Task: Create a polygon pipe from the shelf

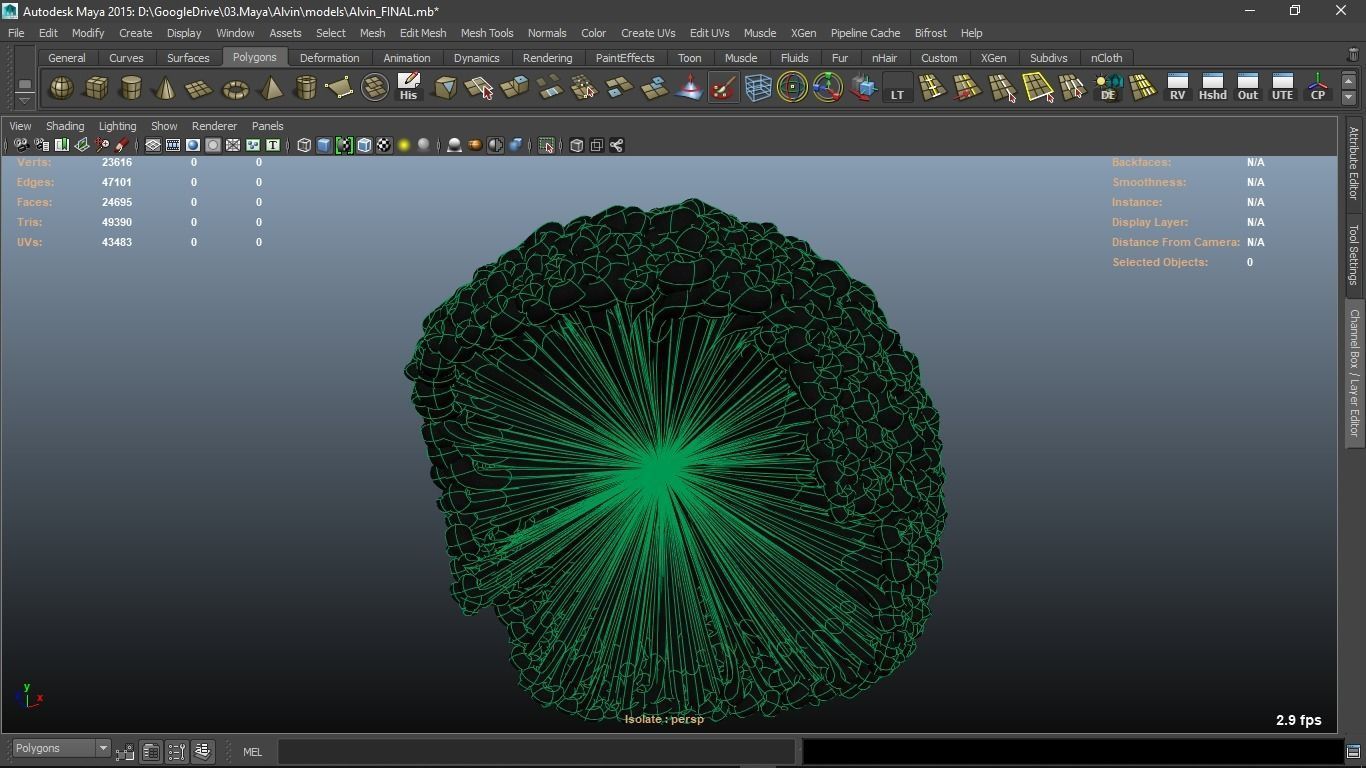Action: point(305,88)
